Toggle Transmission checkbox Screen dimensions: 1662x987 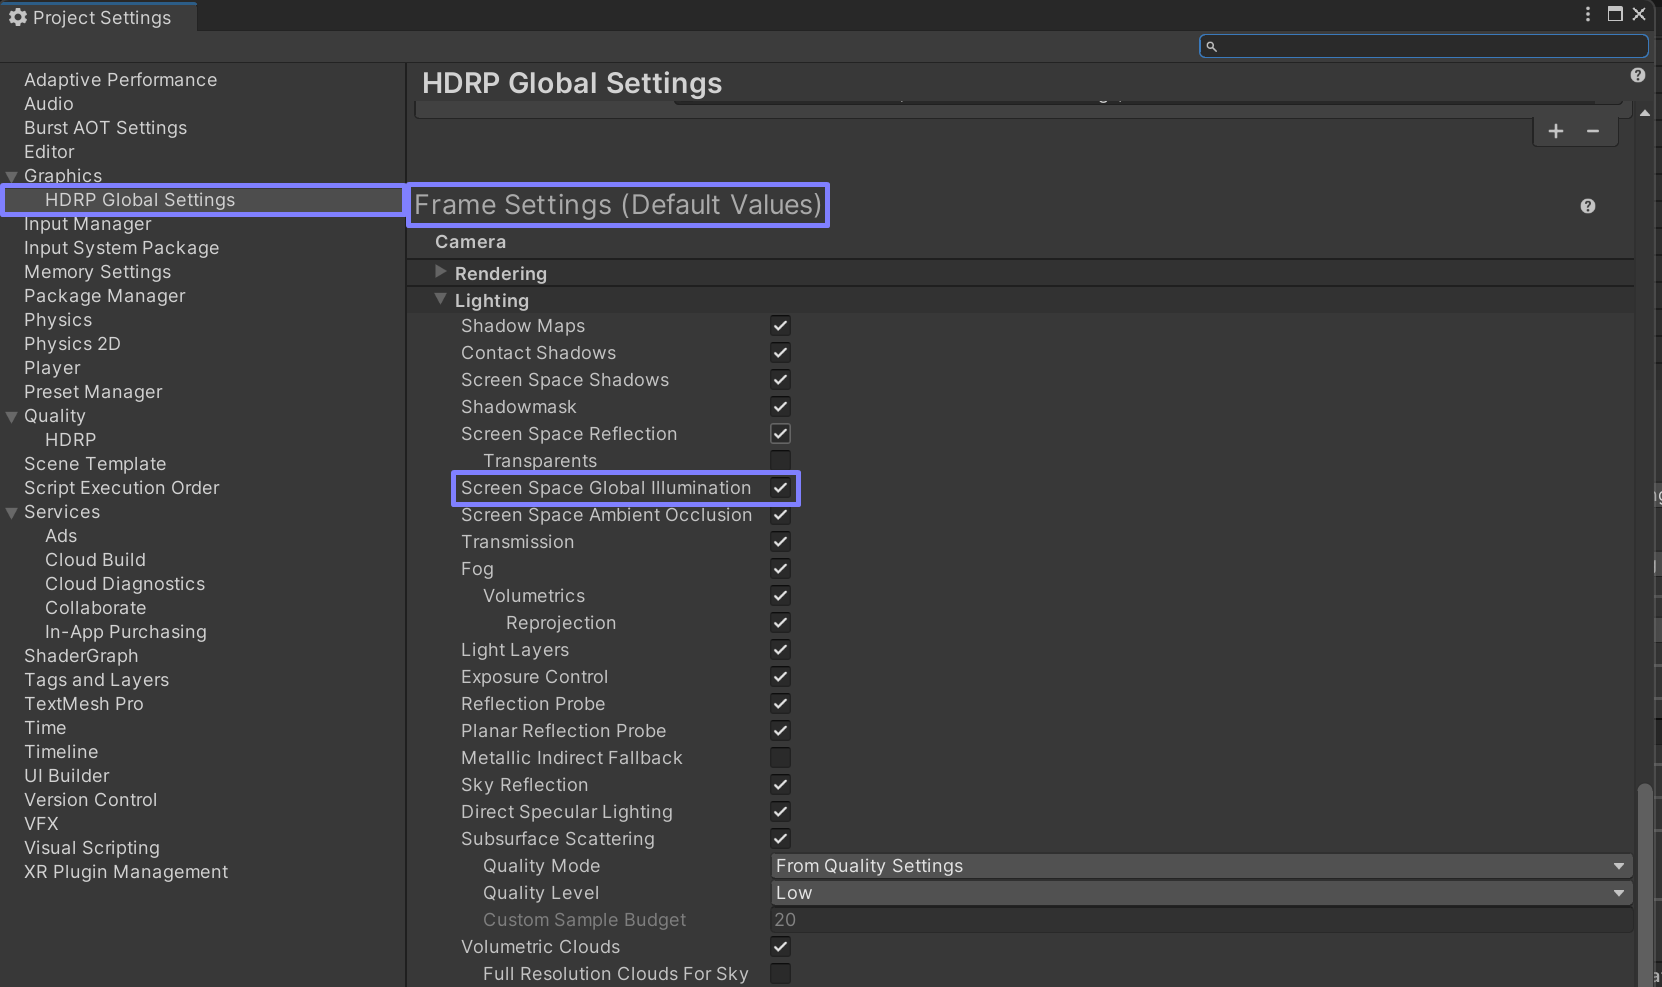pos(780,542)
